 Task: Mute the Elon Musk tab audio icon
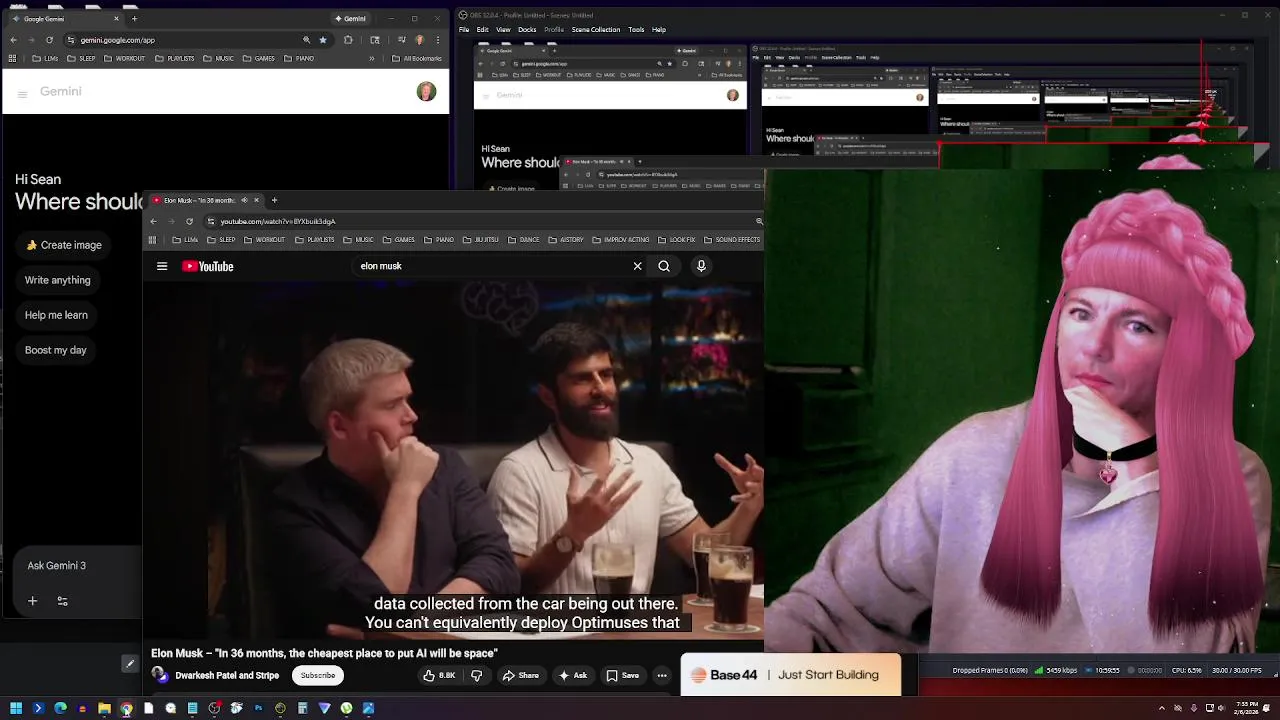[x=244, y=200]
